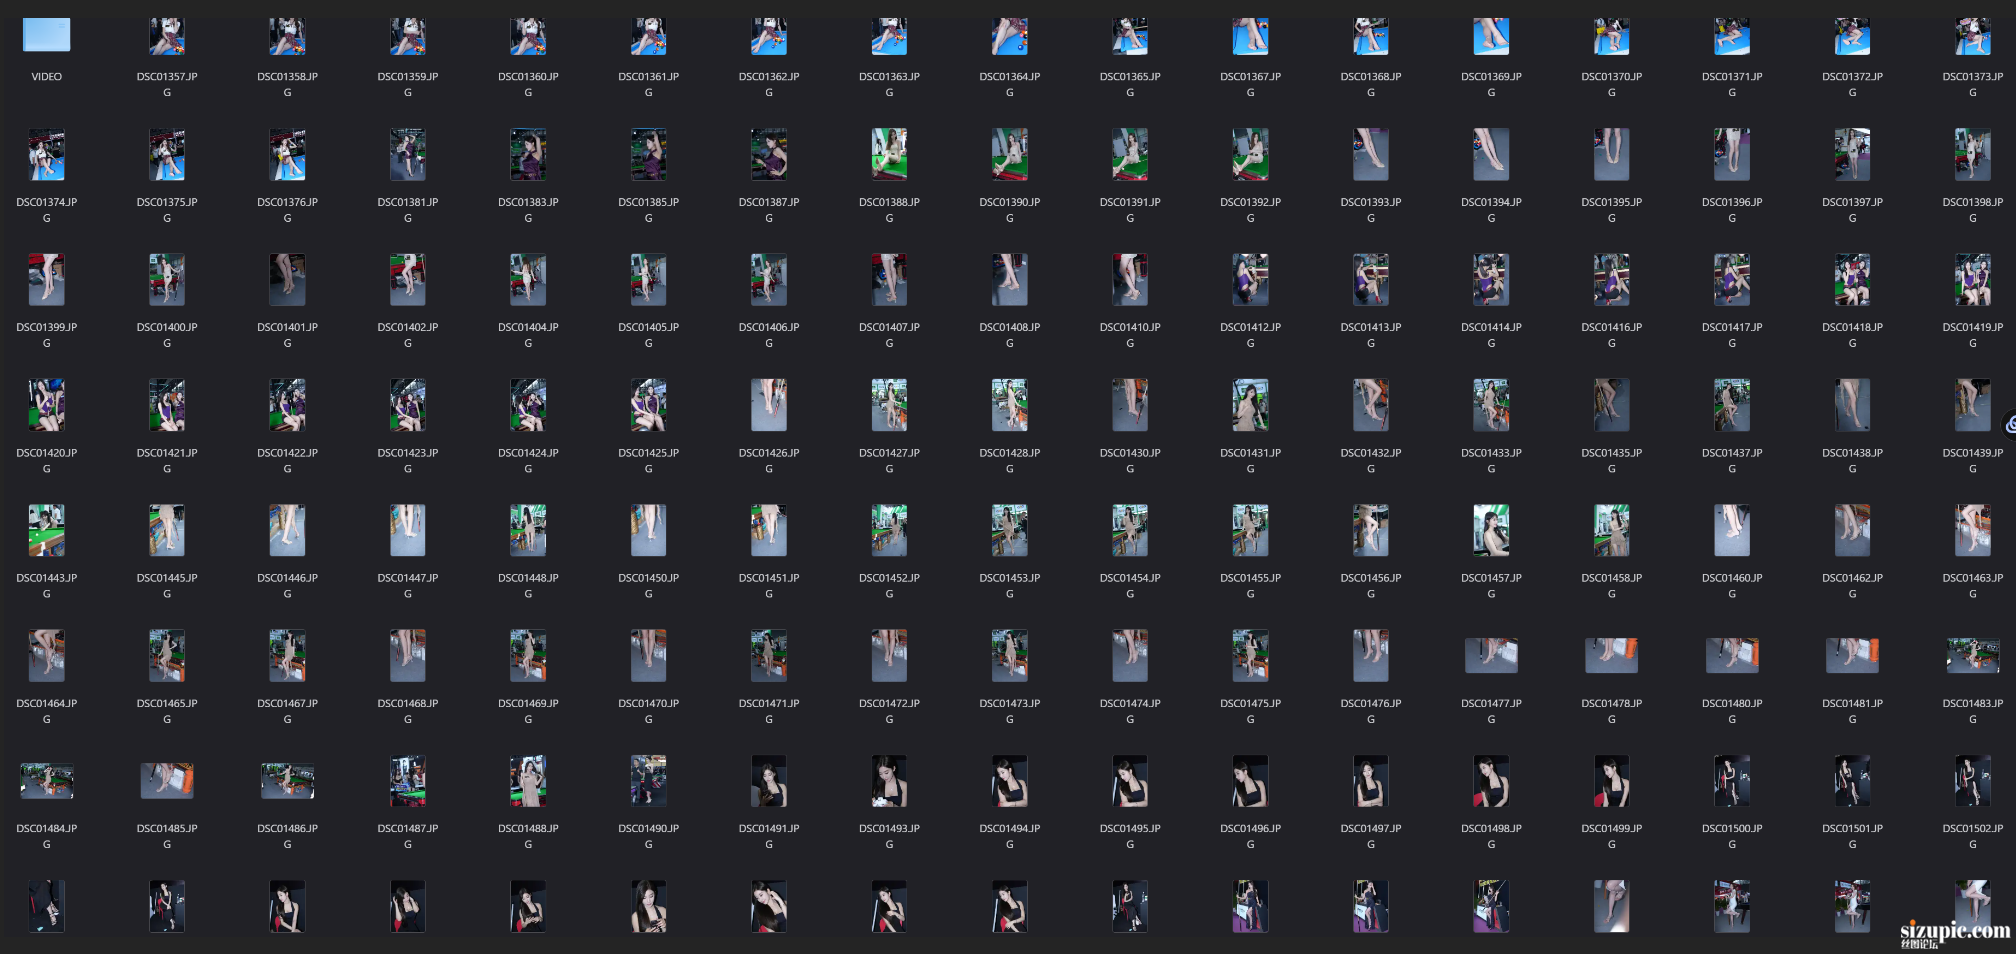
Task: Open the VIDEO folder
Action: click(x=46, y=36)
